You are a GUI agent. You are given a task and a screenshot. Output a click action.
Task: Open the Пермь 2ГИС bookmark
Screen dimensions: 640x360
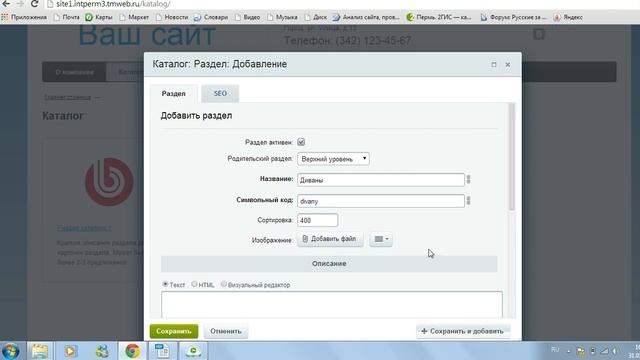click(x=439, y=17)
